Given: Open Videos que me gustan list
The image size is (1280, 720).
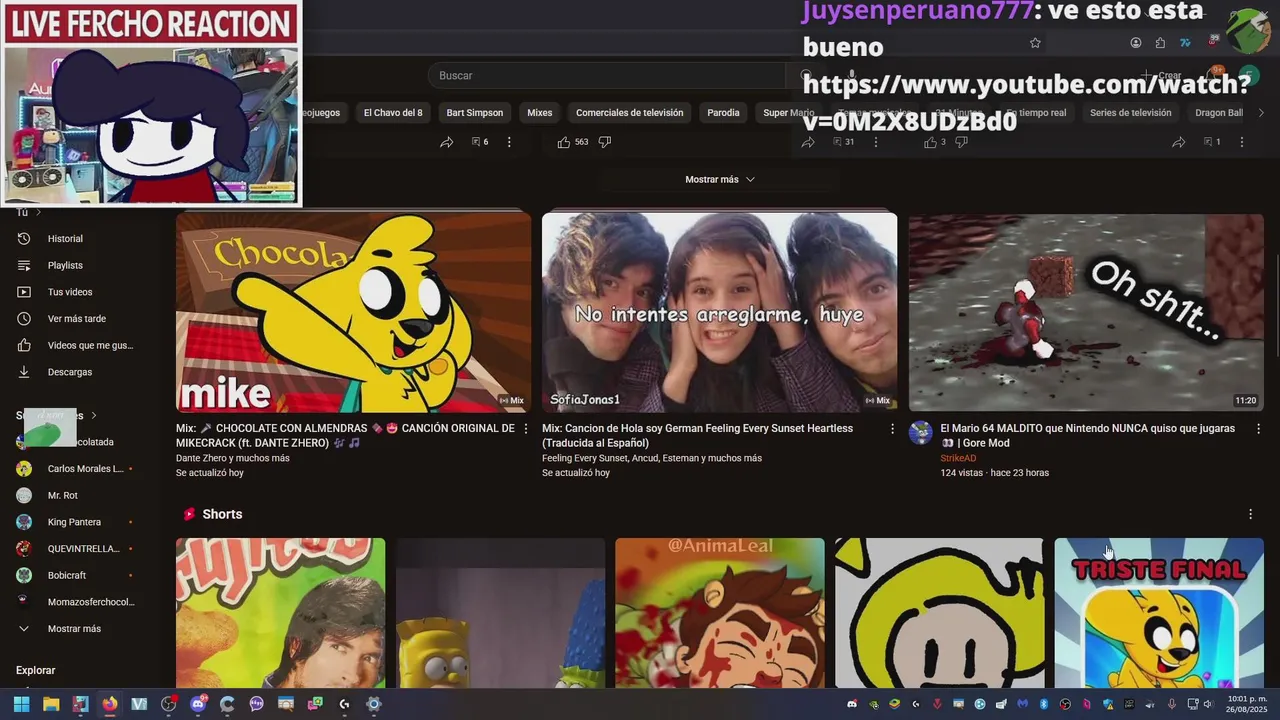Looking at the screenshot, I should point(90,345).
